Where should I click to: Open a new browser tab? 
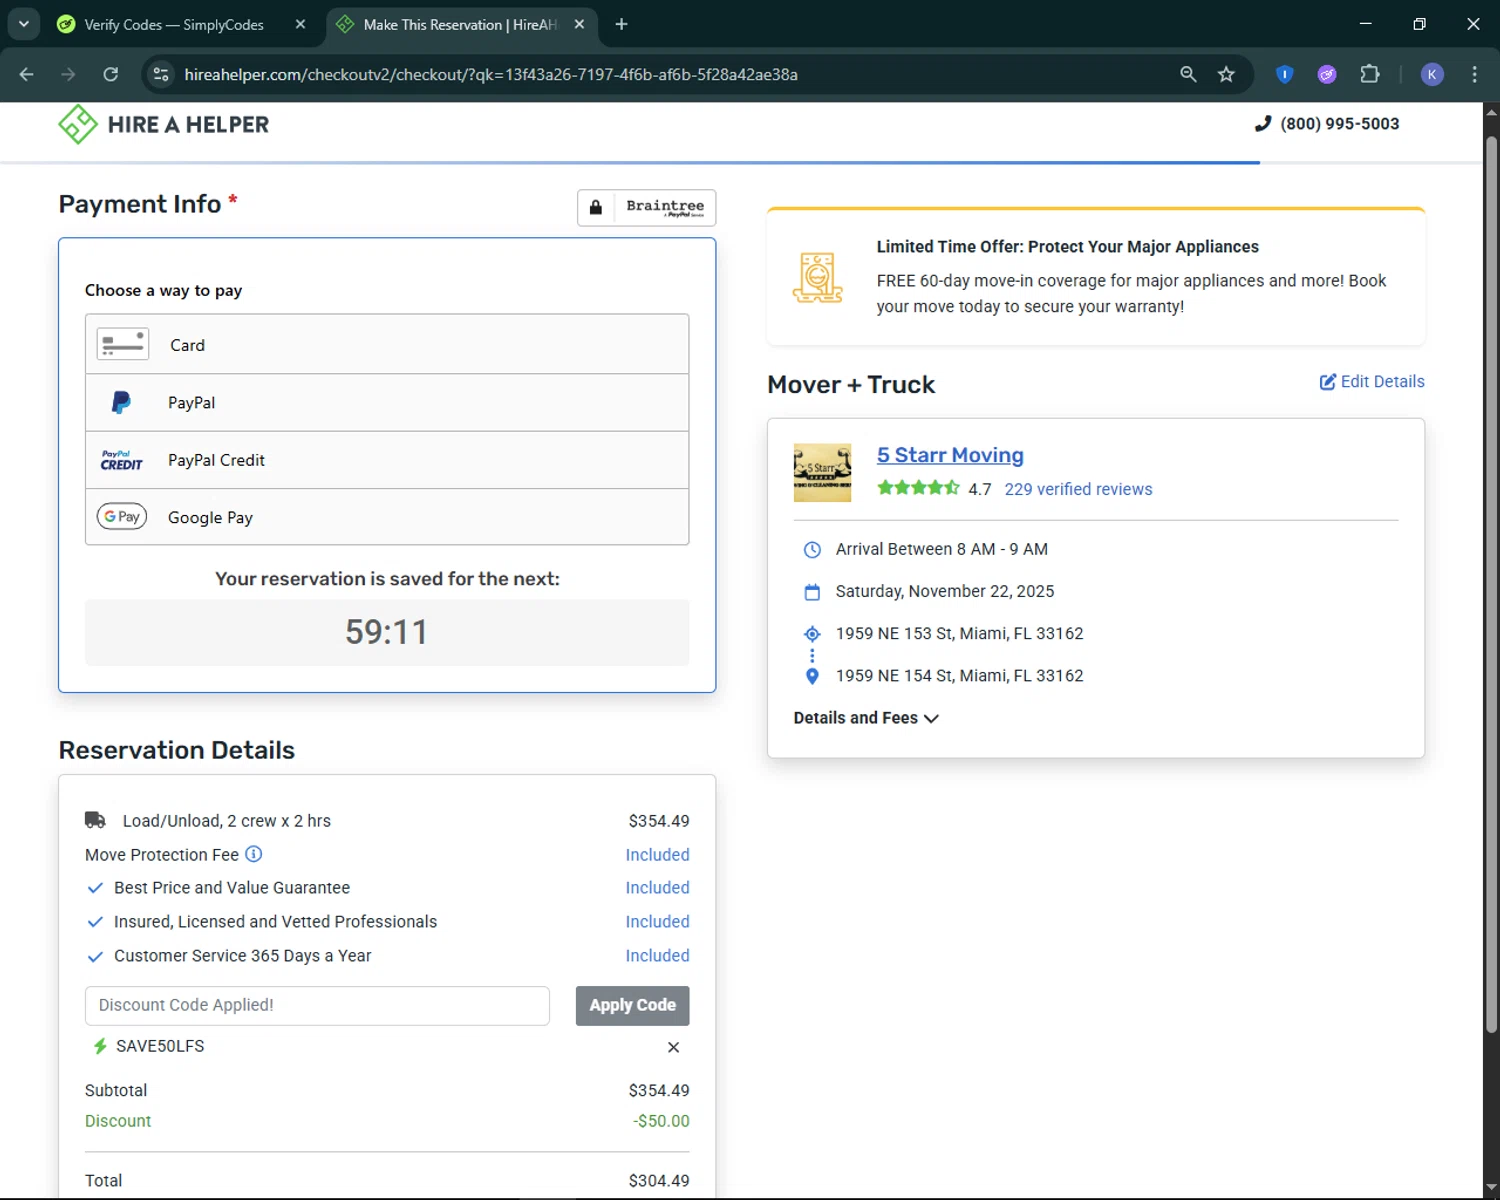(621, 24)
